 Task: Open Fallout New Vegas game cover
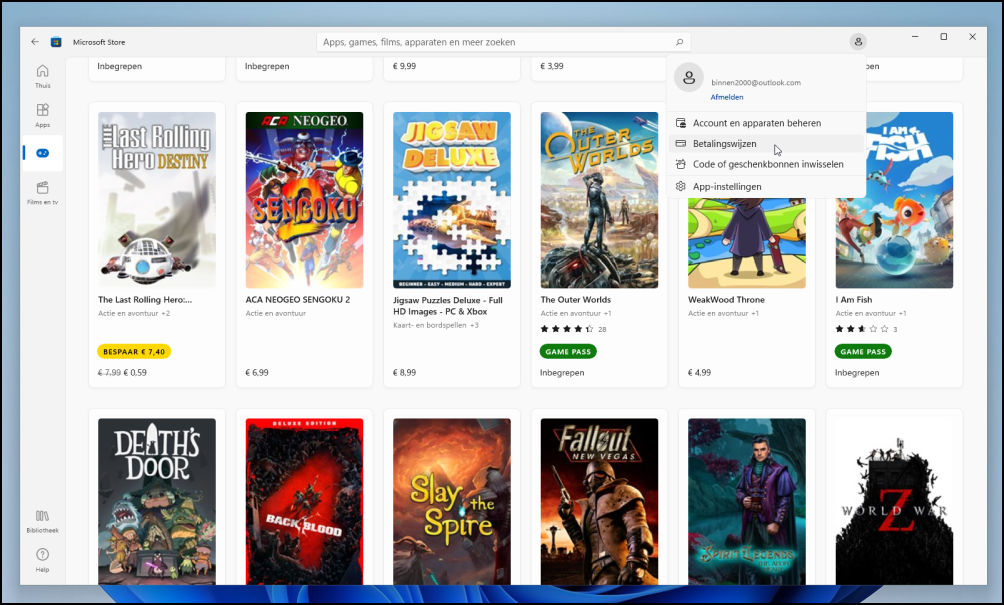599,501
